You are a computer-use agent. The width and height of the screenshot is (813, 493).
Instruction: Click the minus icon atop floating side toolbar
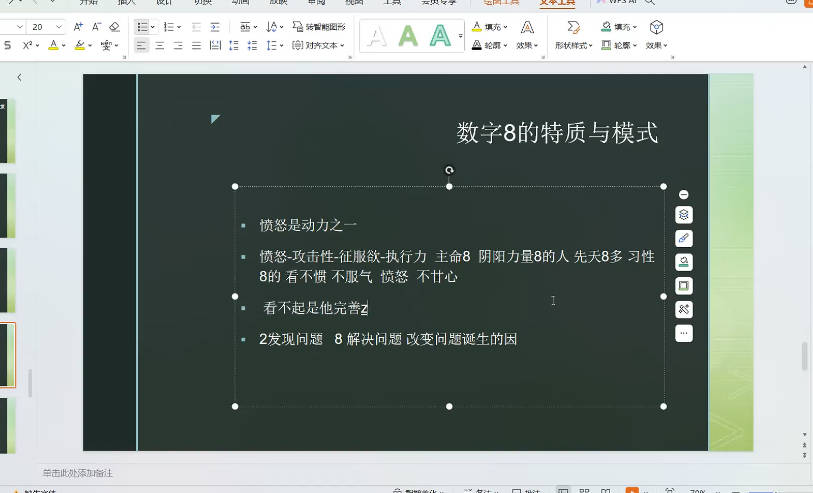point(684,194)
